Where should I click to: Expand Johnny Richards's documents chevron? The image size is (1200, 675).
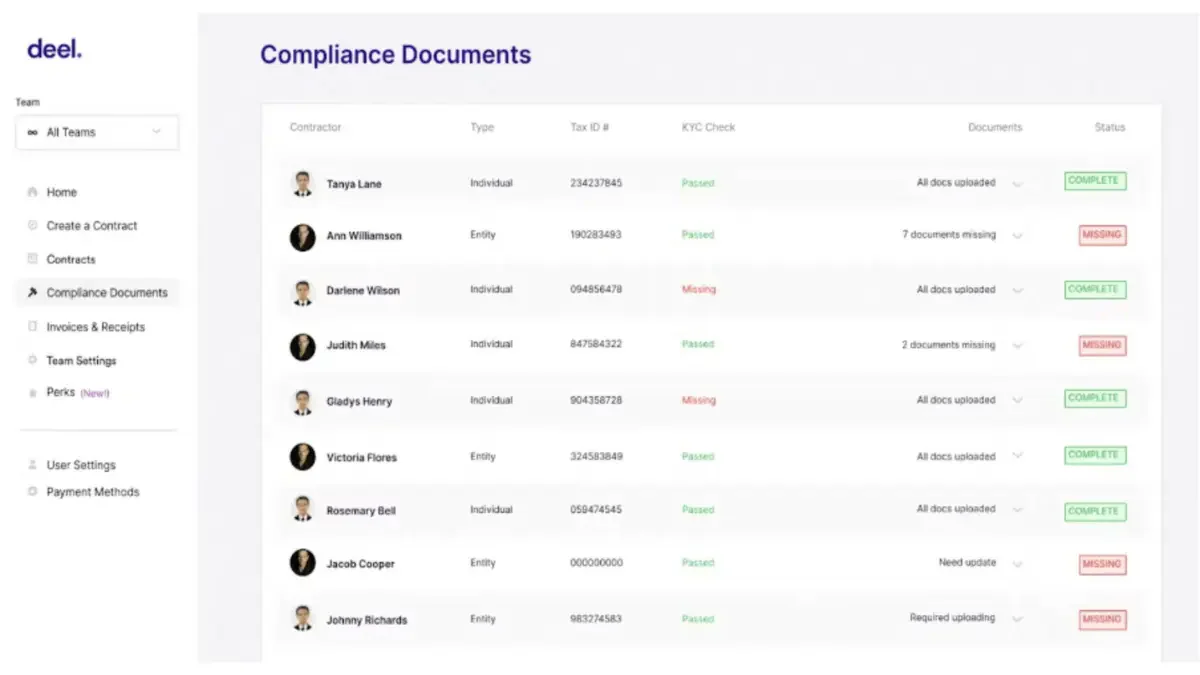(x=1018, y=618)
